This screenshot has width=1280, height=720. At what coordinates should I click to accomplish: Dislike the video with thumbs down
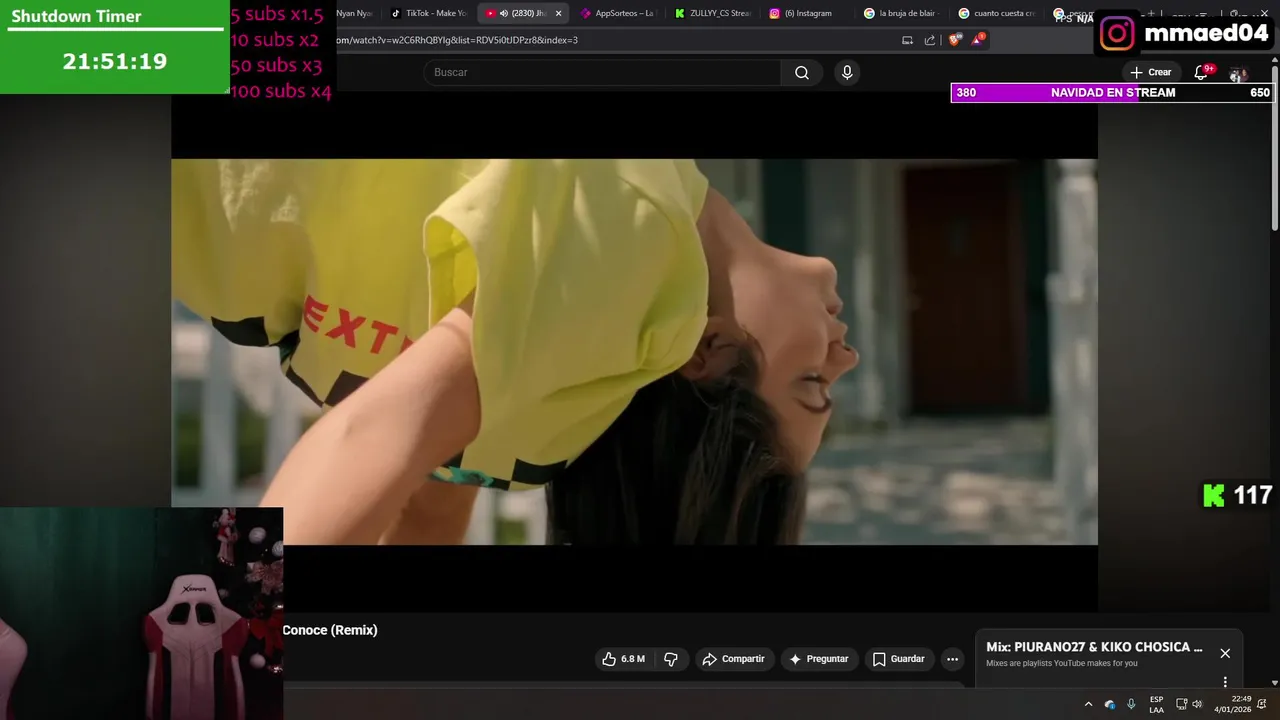click(x=670, y=659)
